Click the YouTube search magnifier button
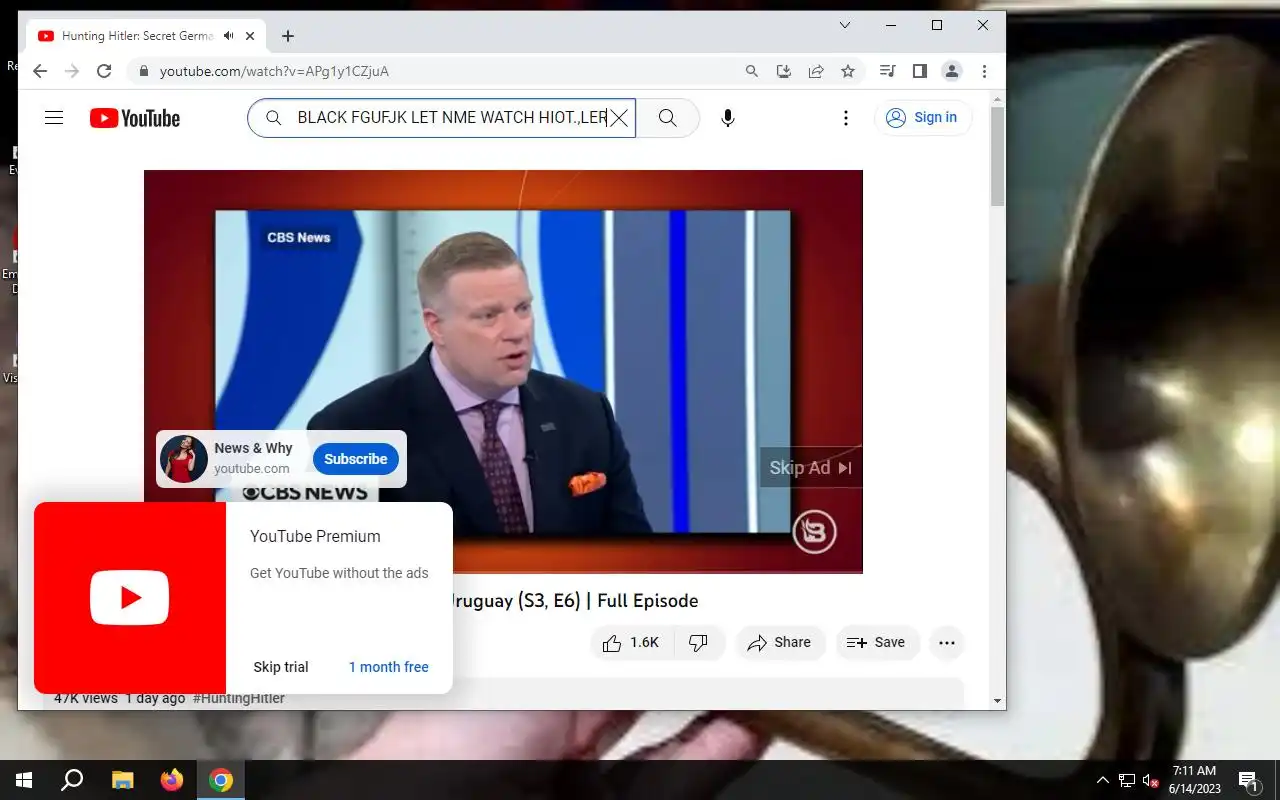 point(668,118)
